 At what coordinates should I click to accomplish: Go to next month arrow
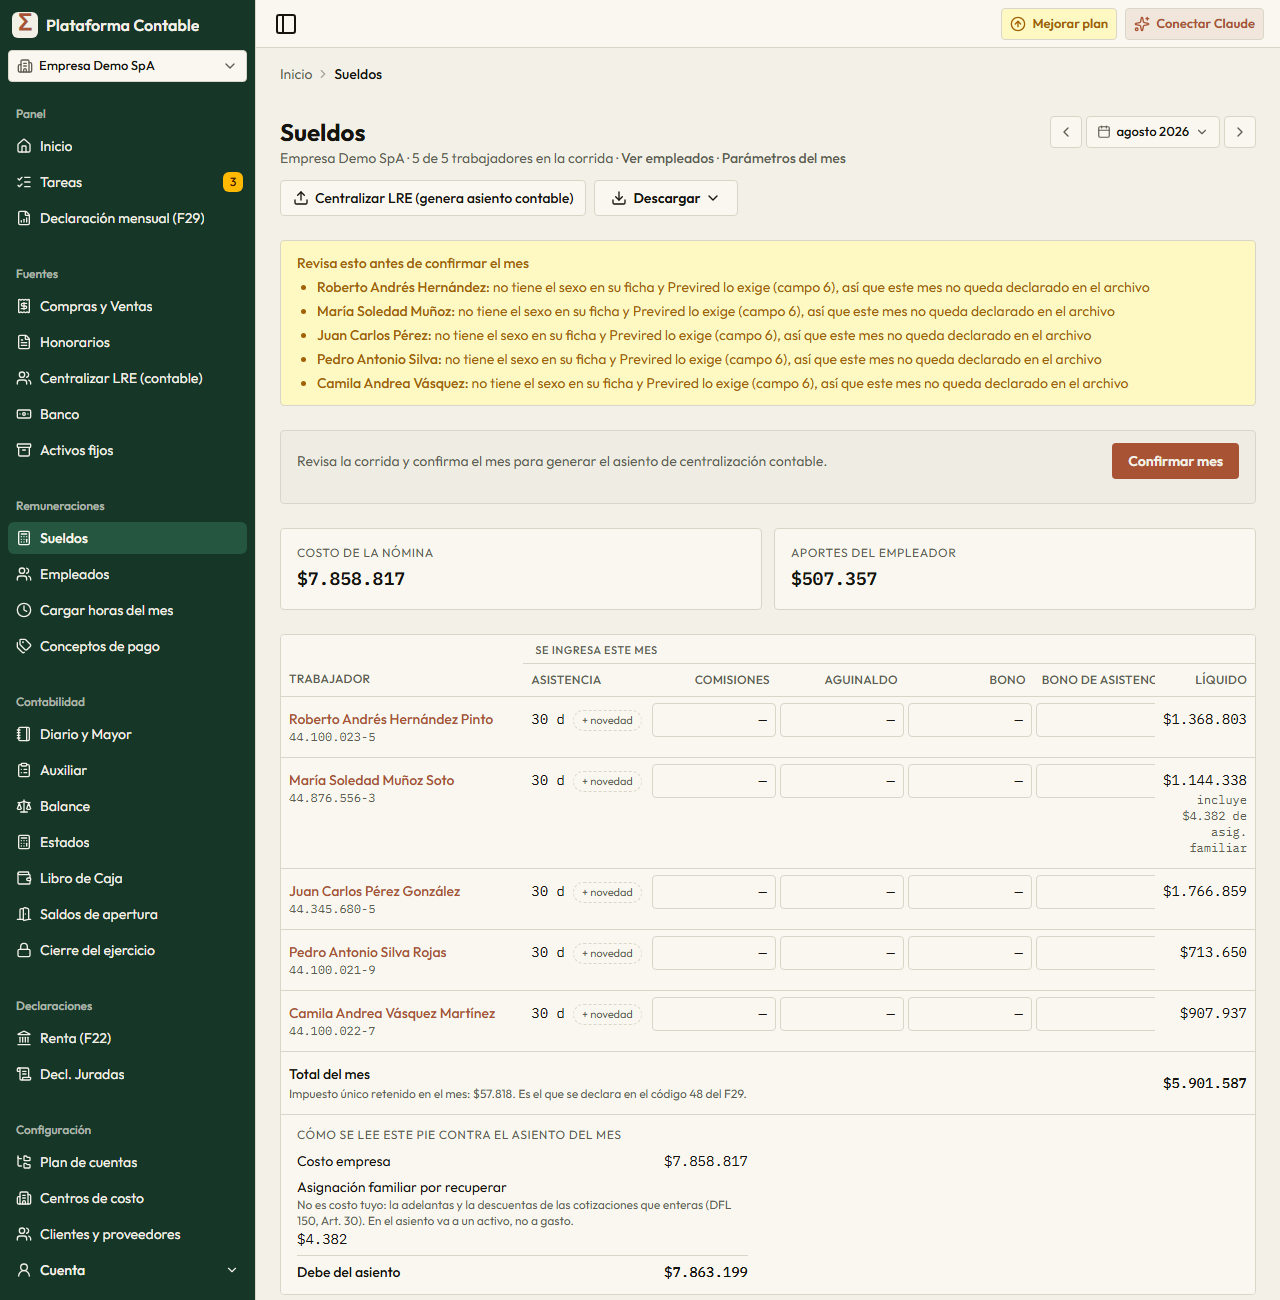tap(1240, 132)
